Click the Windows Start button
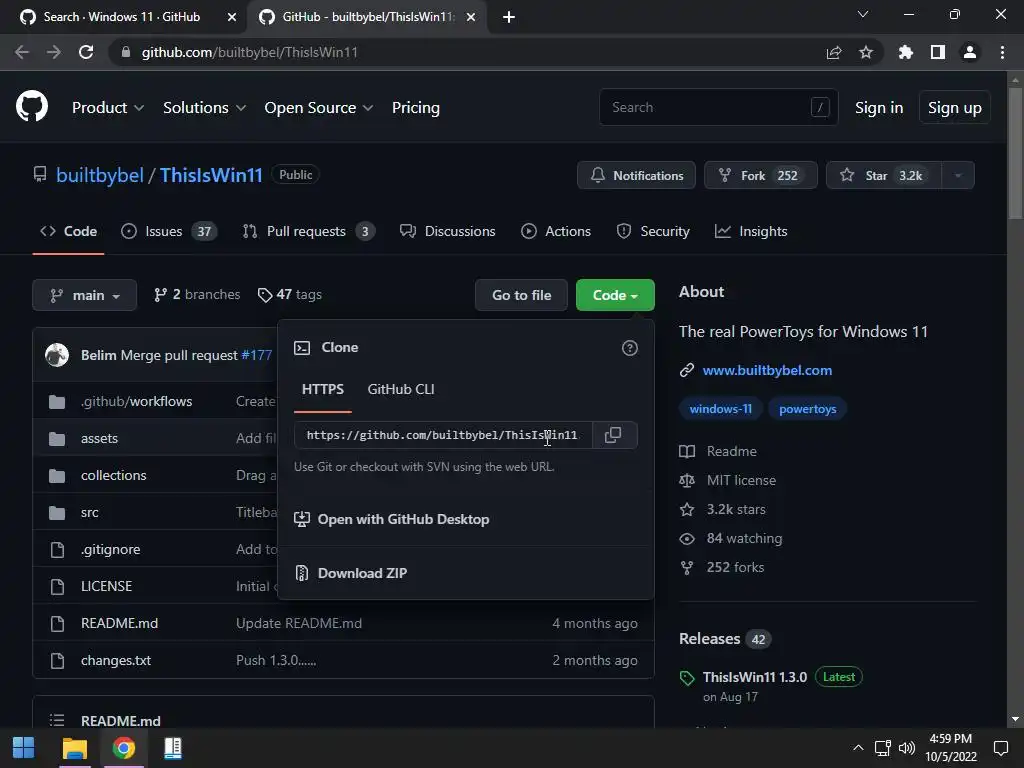Viewport: 1024px width, 768px height. 24,748
